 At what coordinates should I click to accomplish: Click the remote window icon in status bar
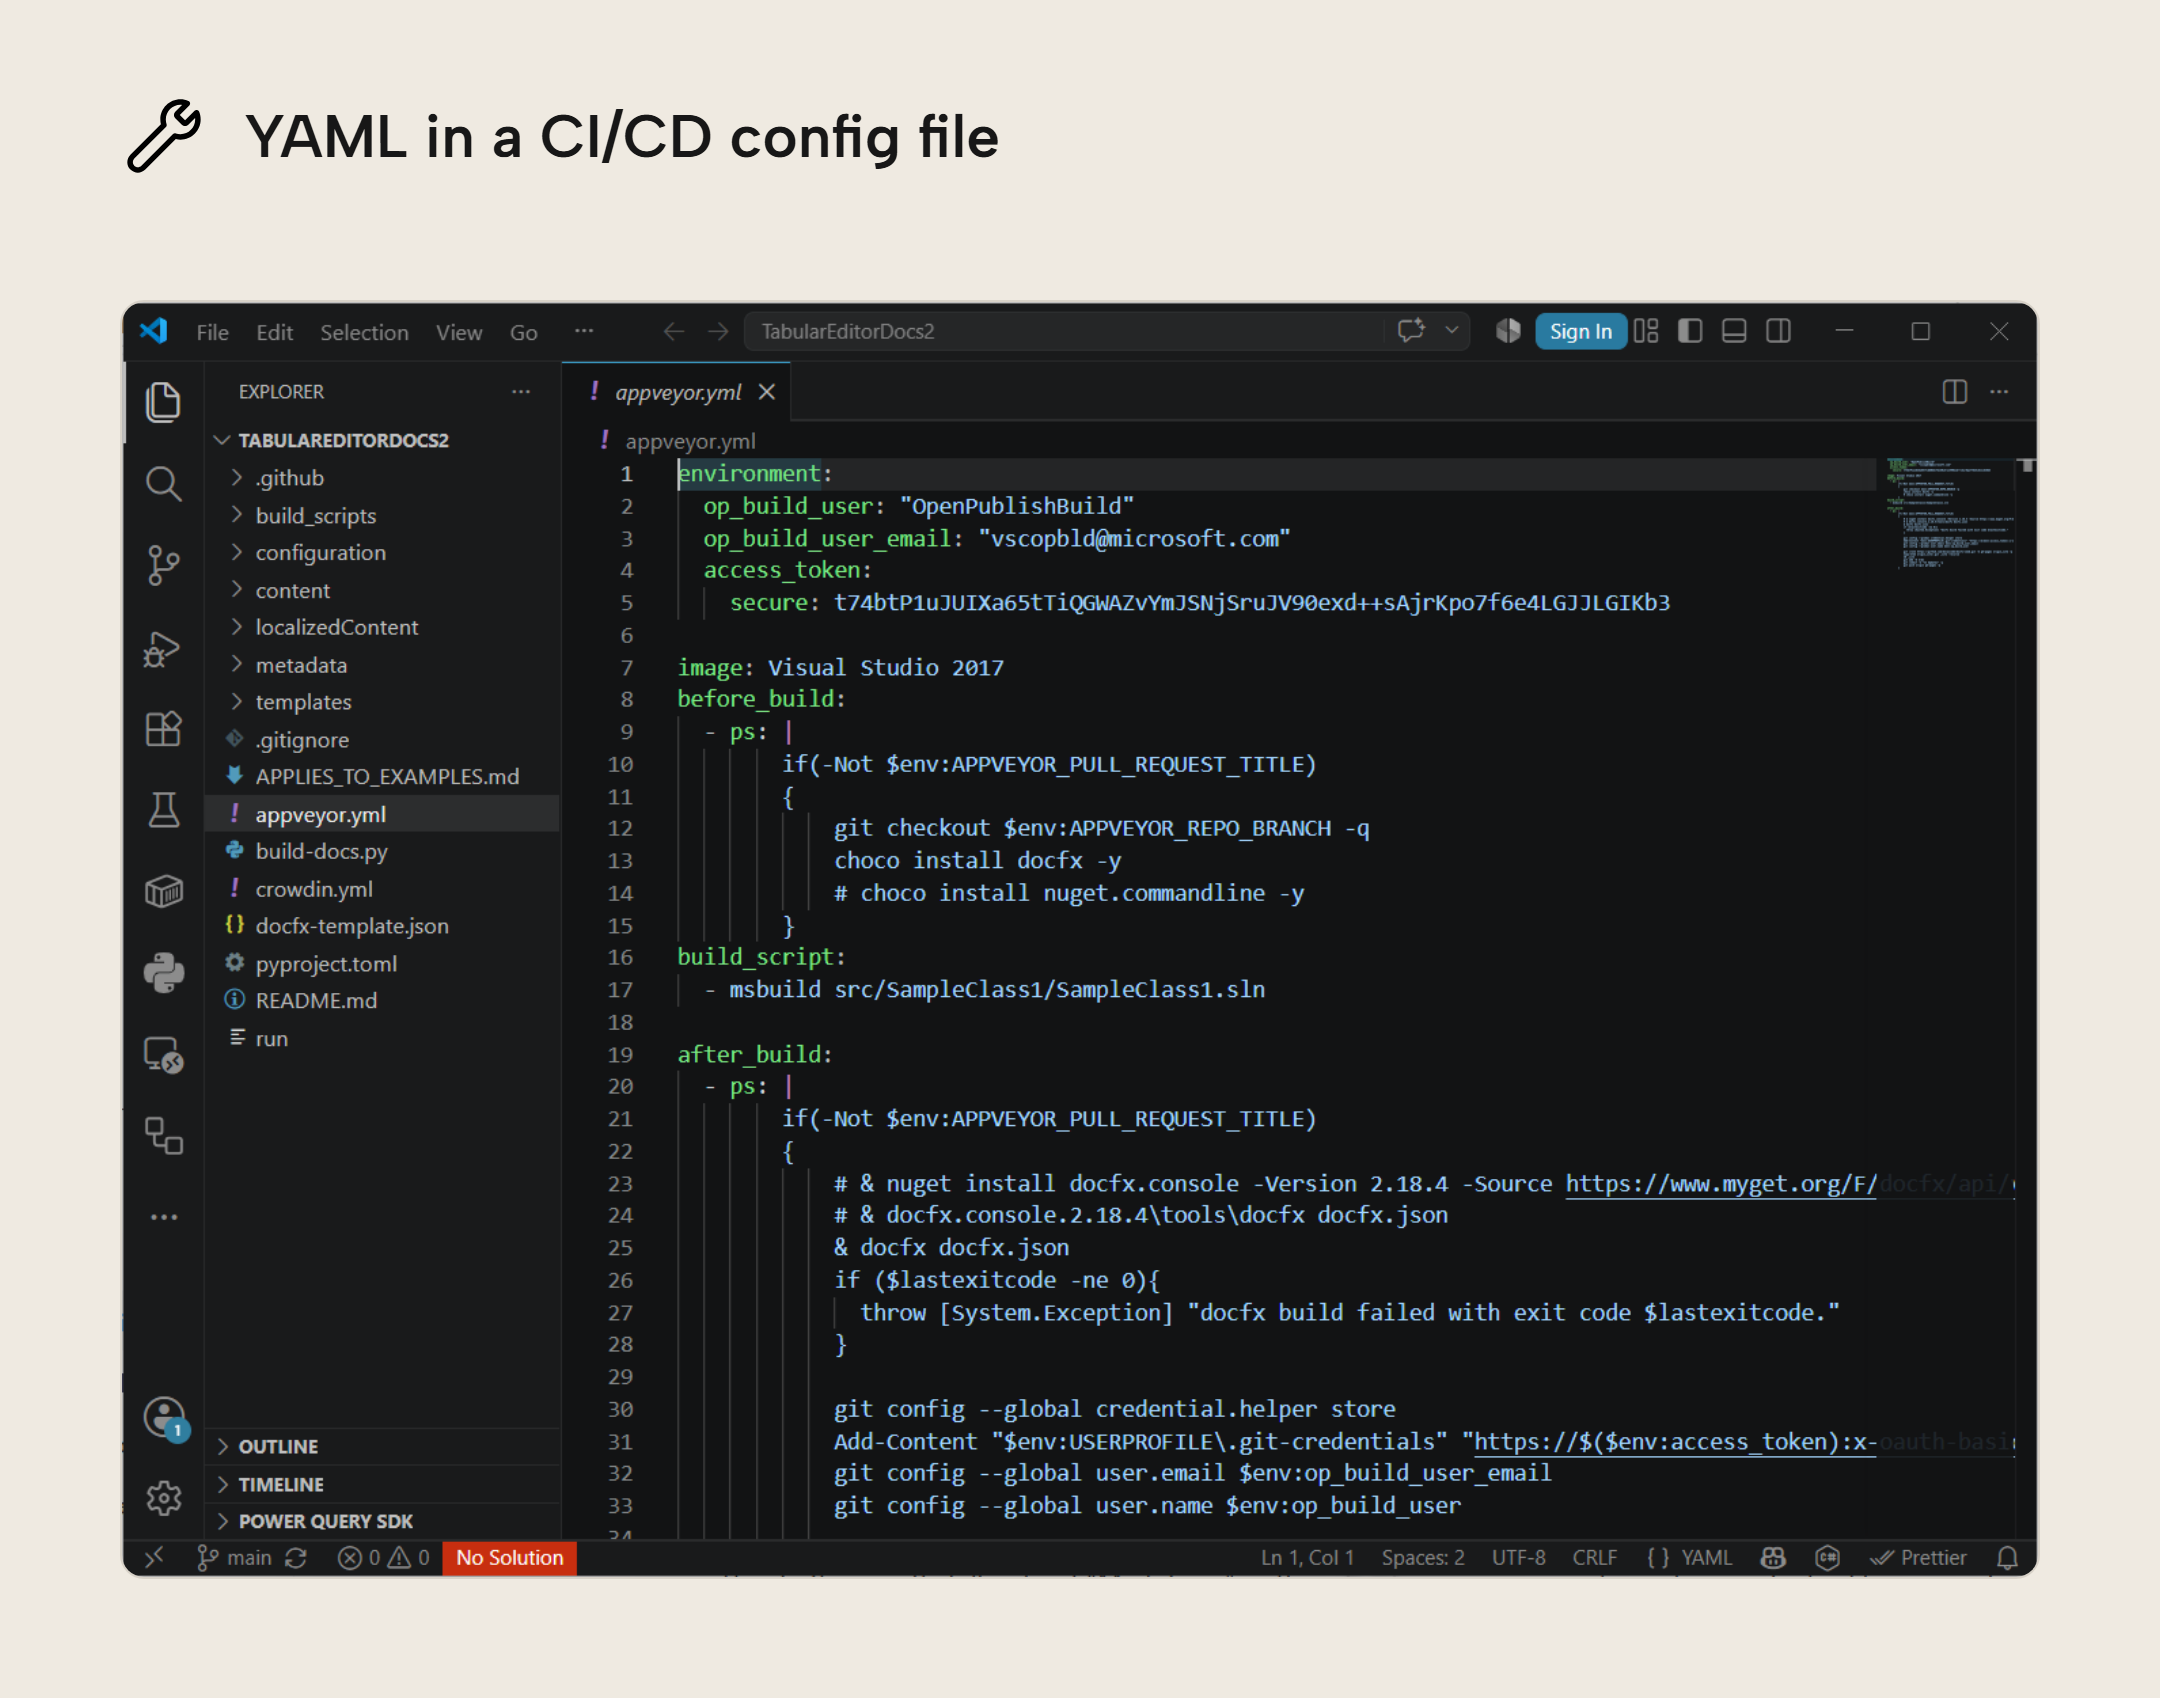pyautogui.click(x=153, y=1558)
